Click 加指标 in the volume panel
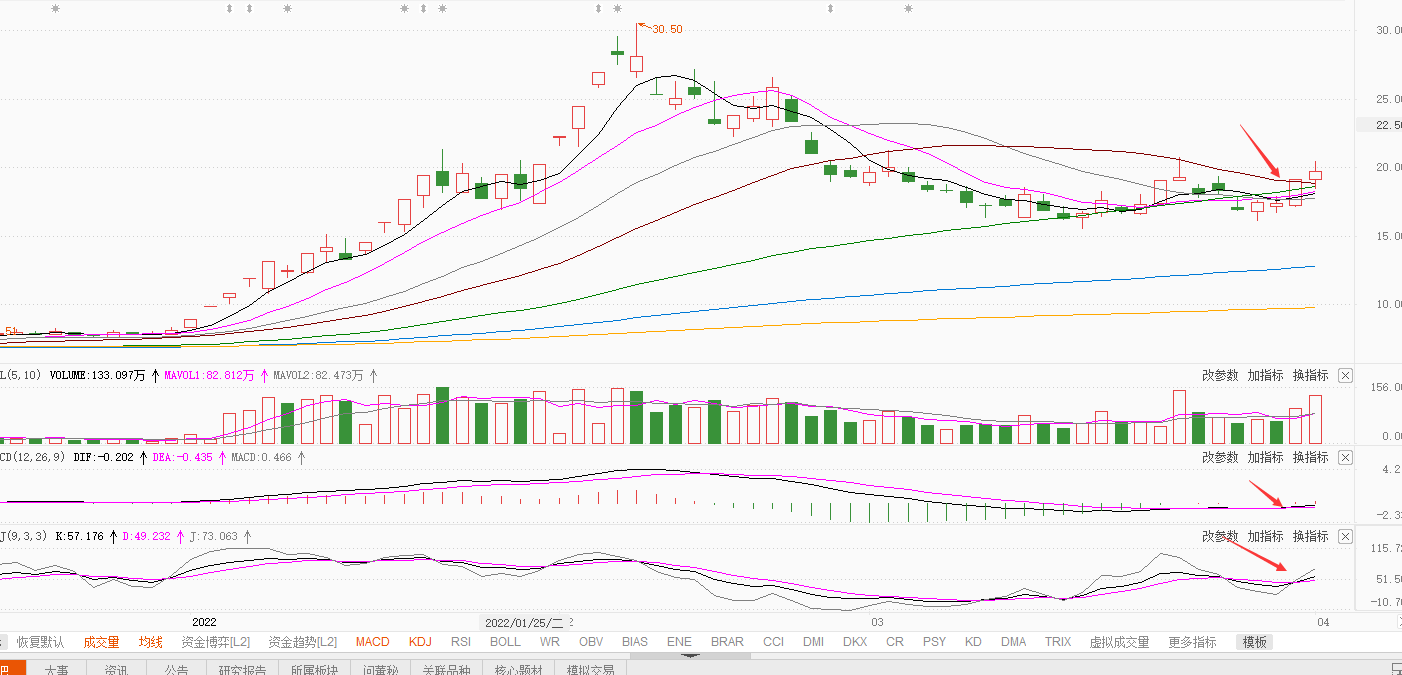This screenshot has height=675, width=1402. (x=1265, y=376)
